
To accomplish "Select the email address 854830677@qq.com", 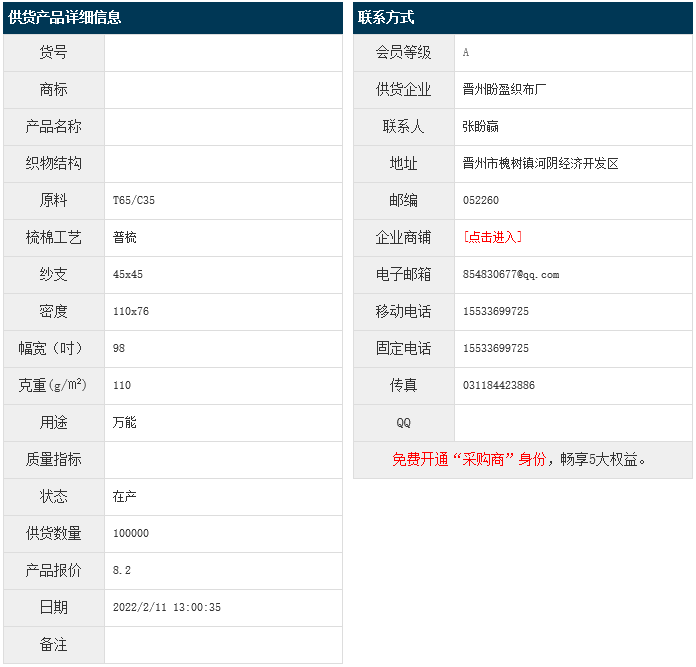I will (x=511, y=274).
